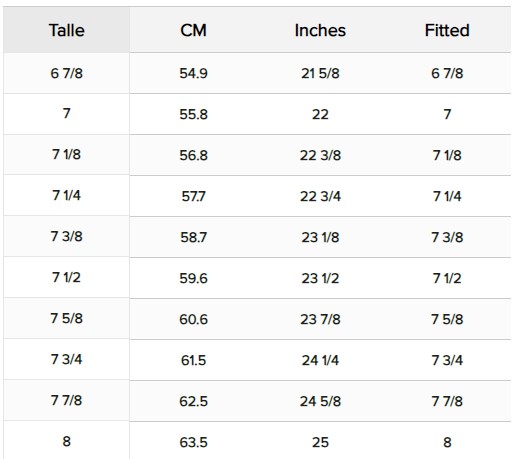Select the 55.8 CM value
The image size is (519, 459).
193,114
